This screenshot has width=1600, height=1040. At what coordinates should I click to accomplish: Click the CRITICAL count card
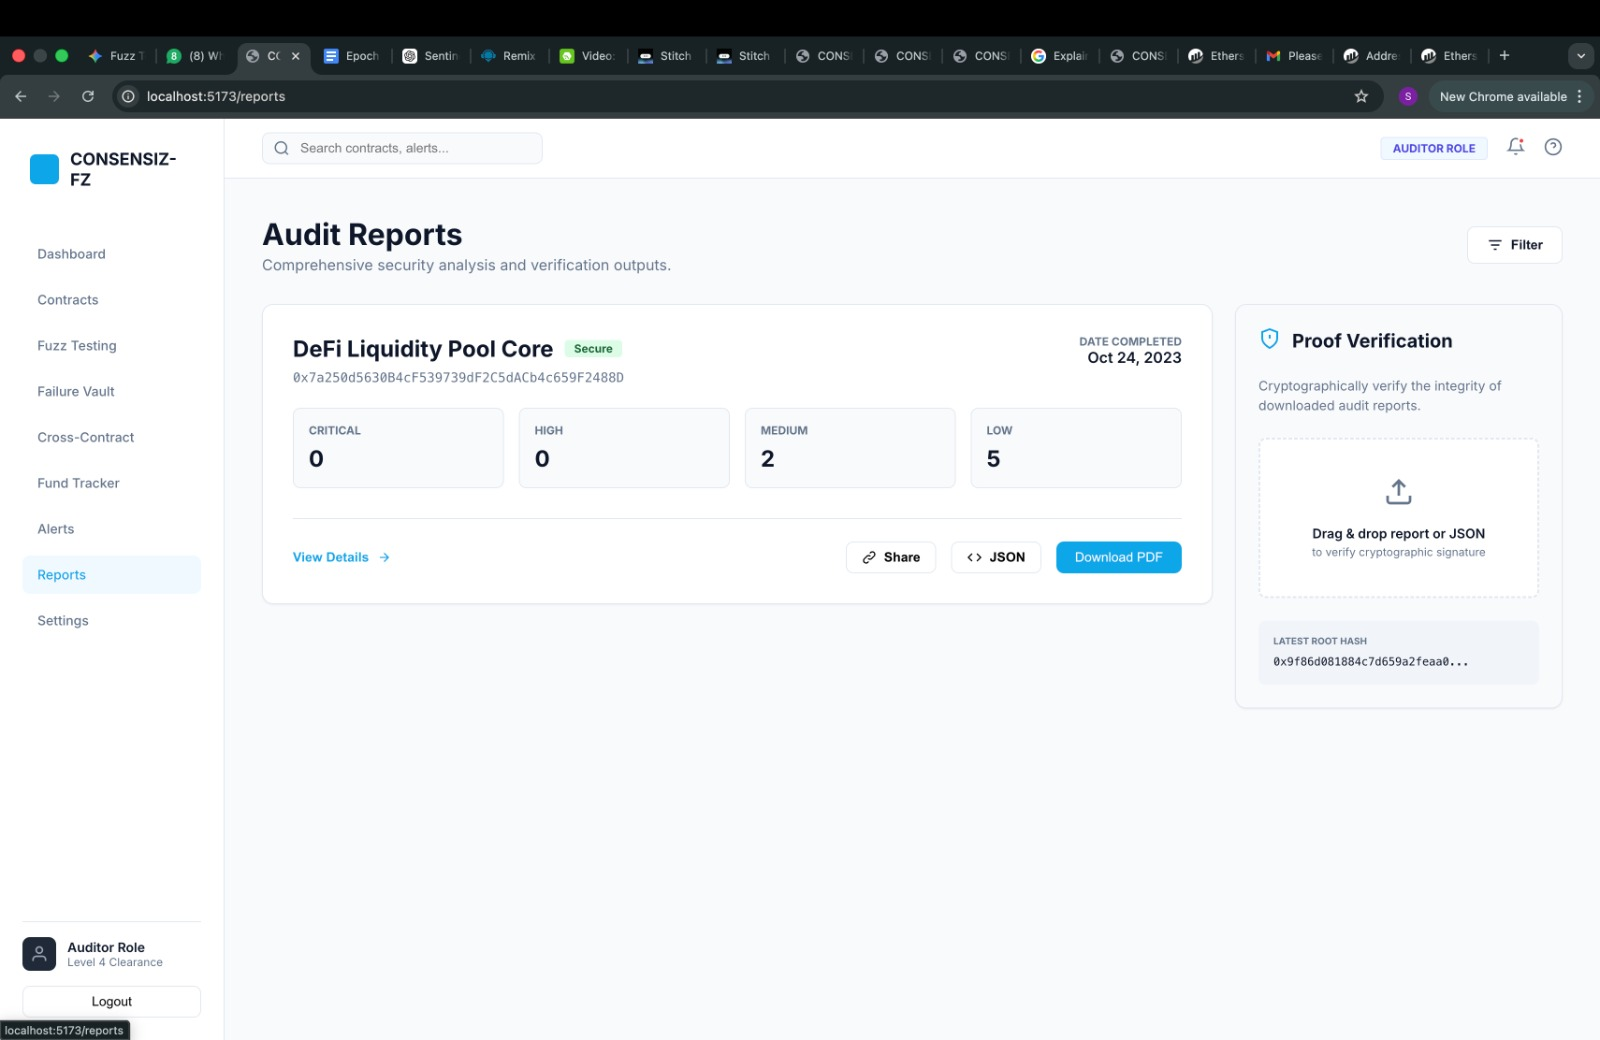pyautogui.click(x=398, y=448)
